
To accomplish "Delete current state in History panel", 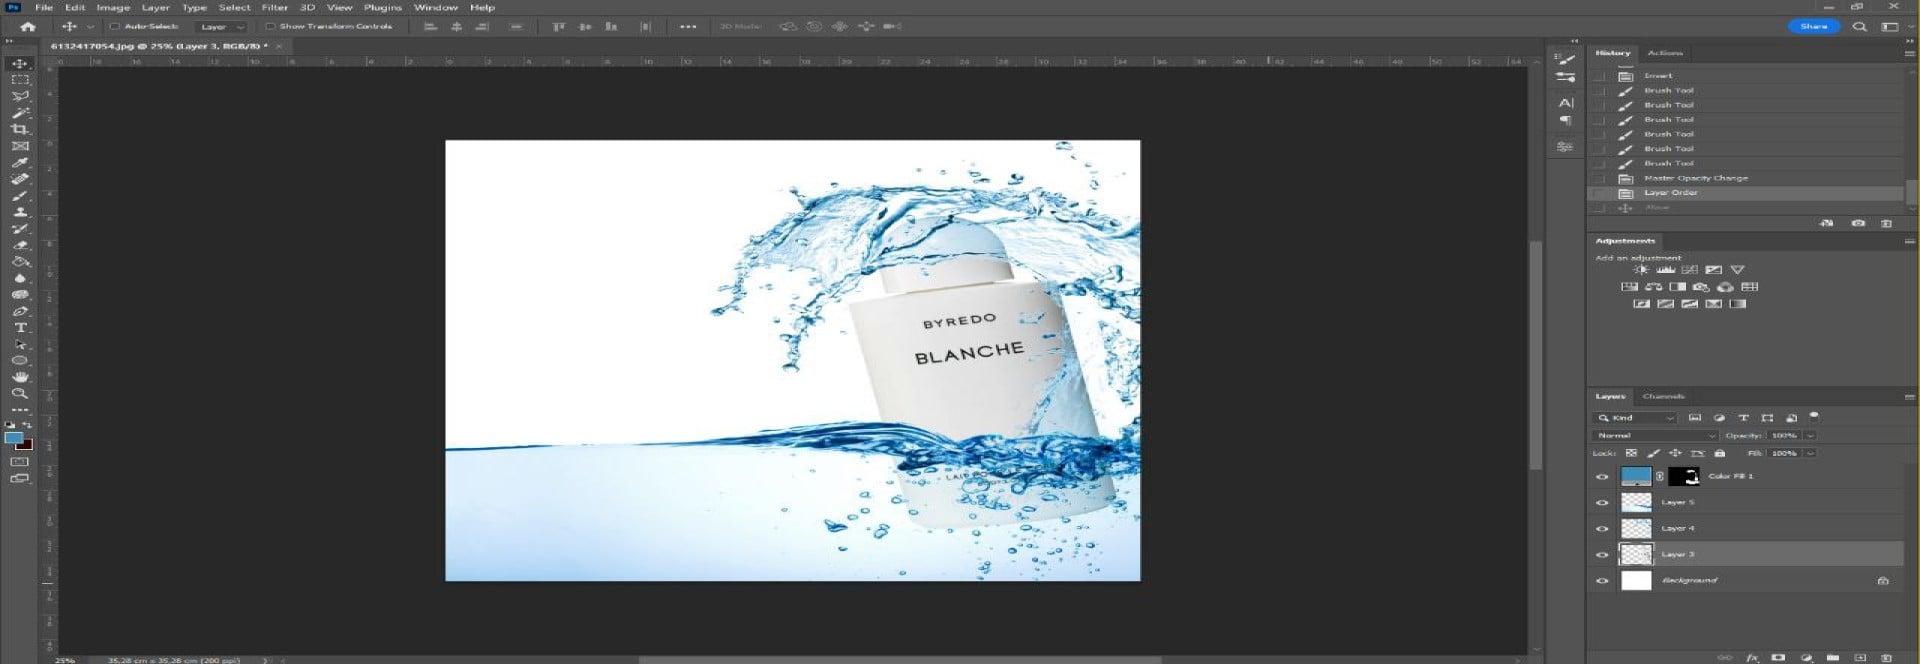I will 1886,223.
